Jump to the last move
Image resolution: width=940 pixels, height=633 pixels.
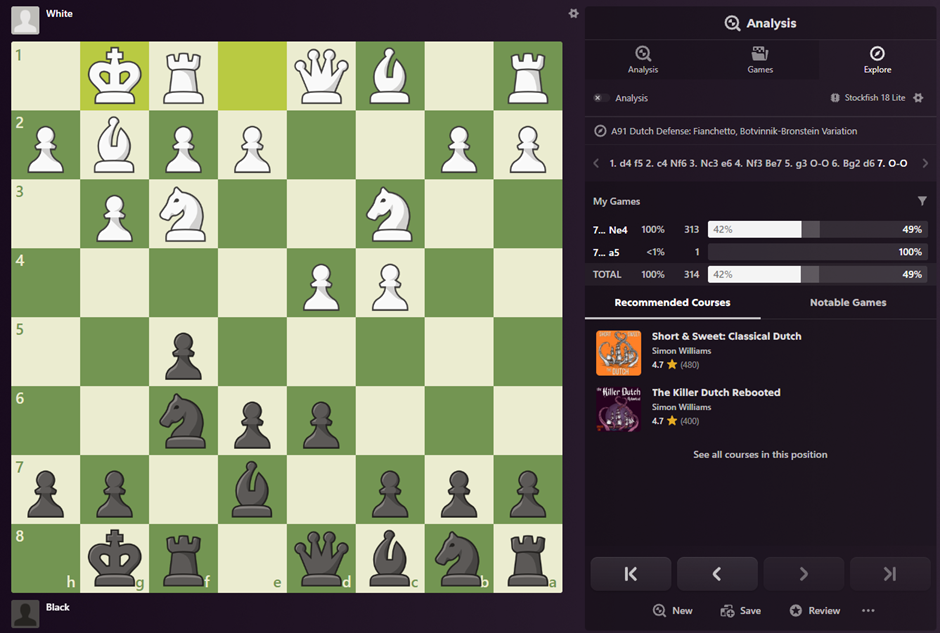point(890,574)
